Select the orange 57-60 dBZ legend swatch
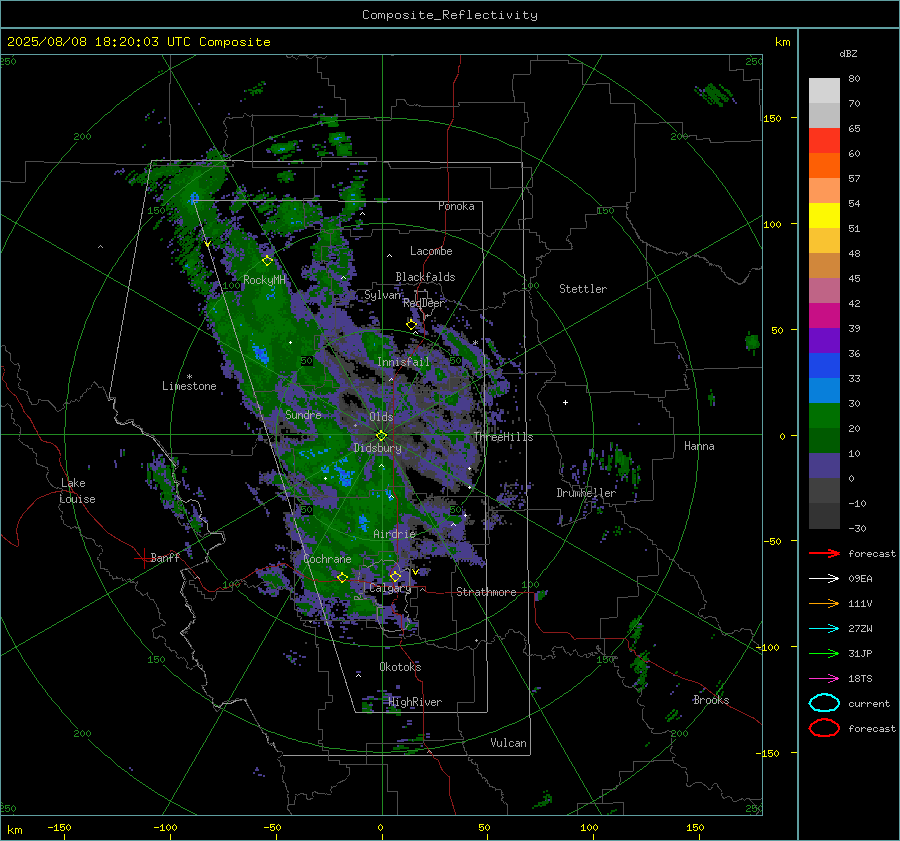This screenshot has height=841, width=900. click(824, 166)
